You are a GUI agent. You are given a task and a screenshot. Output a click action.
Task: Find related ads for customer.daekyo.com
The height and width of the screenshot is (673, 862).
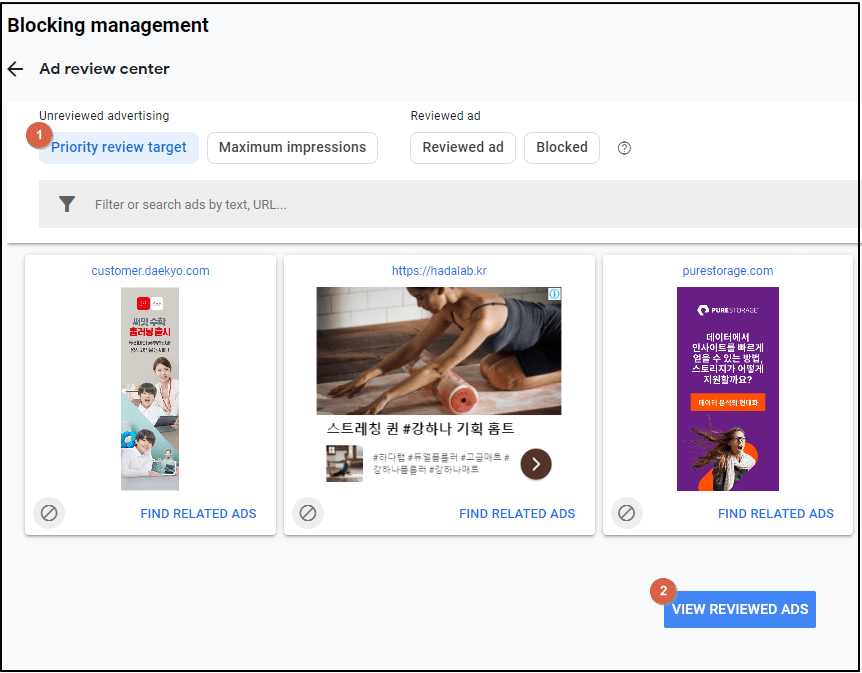[198, 513]
